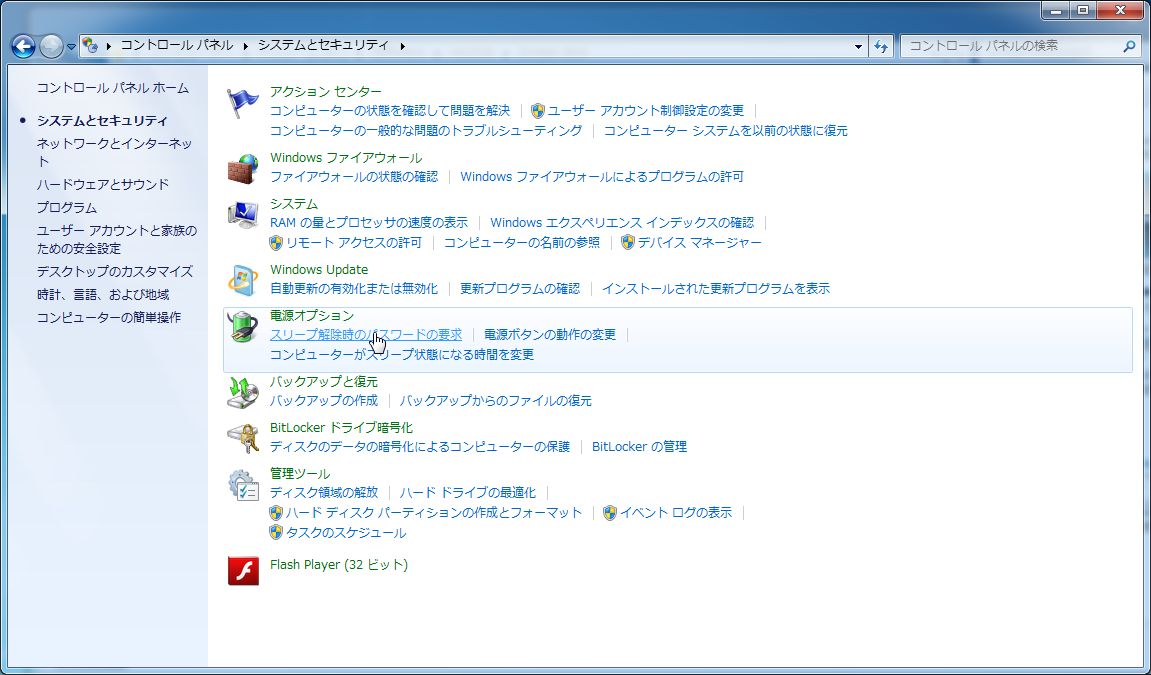
Task: Open コンピューターがスリープ状態になる時間を変更
Action: [x=402, y=355]
